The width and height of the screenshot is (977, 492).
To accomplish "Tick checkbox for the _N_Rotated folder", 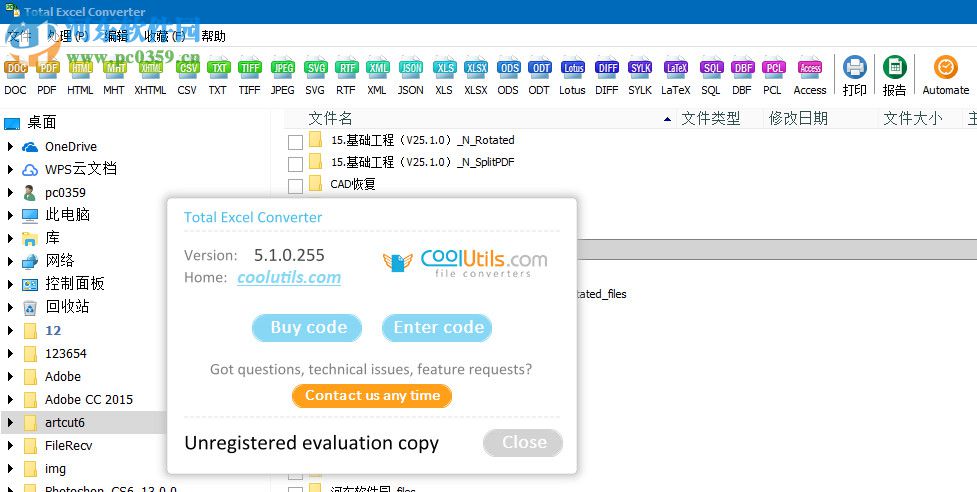I will point(295,142).
